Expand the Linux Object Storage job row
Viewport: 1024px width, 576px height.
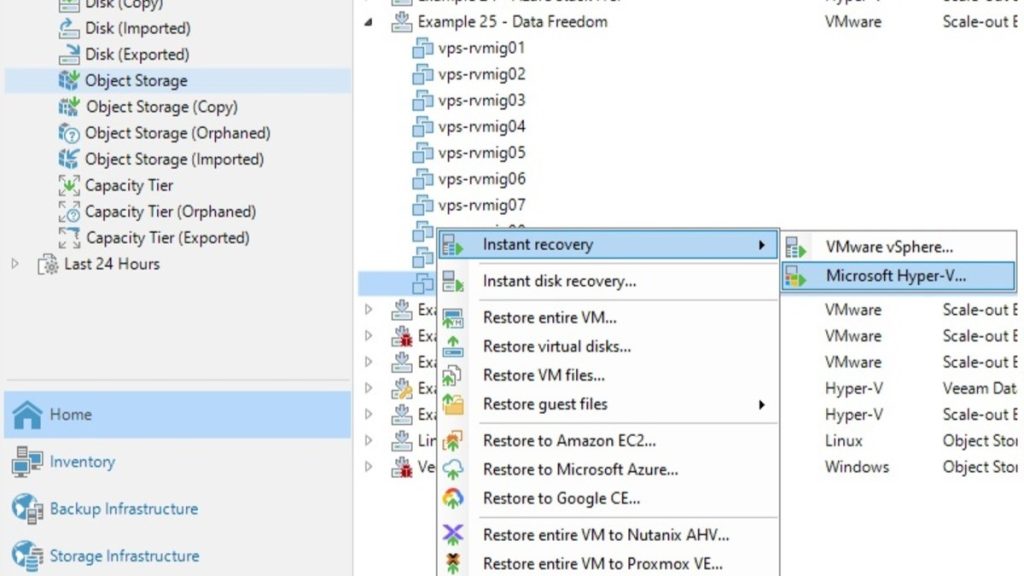368,441
